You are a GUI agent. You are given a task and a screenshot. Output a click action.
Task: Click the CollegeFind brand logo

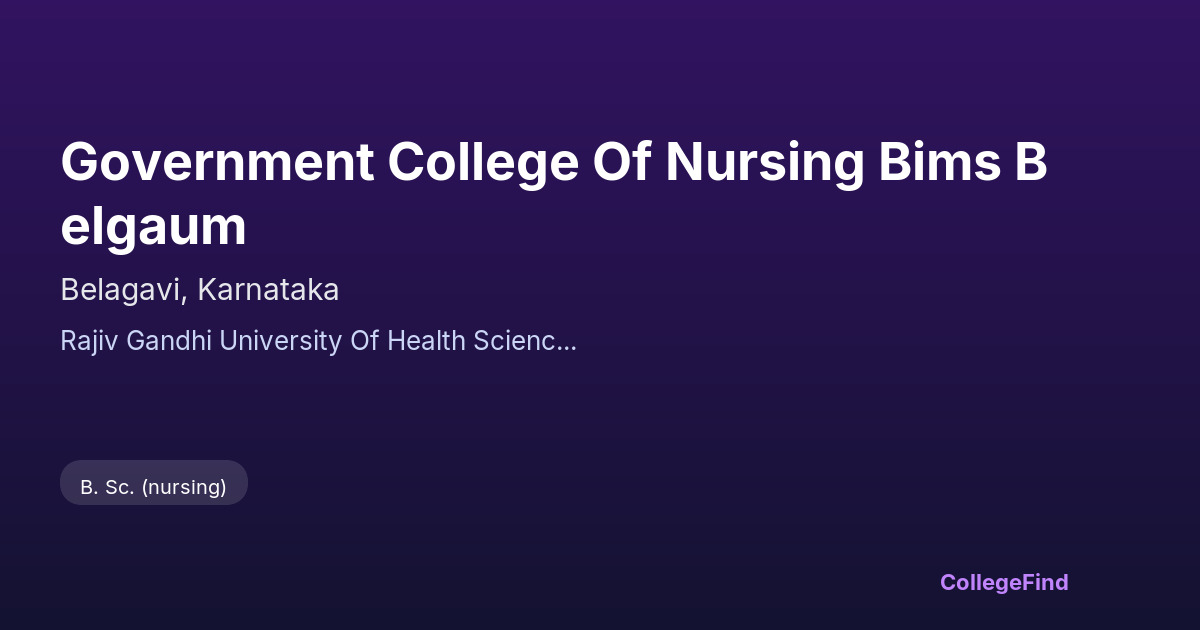point(1003,582)
